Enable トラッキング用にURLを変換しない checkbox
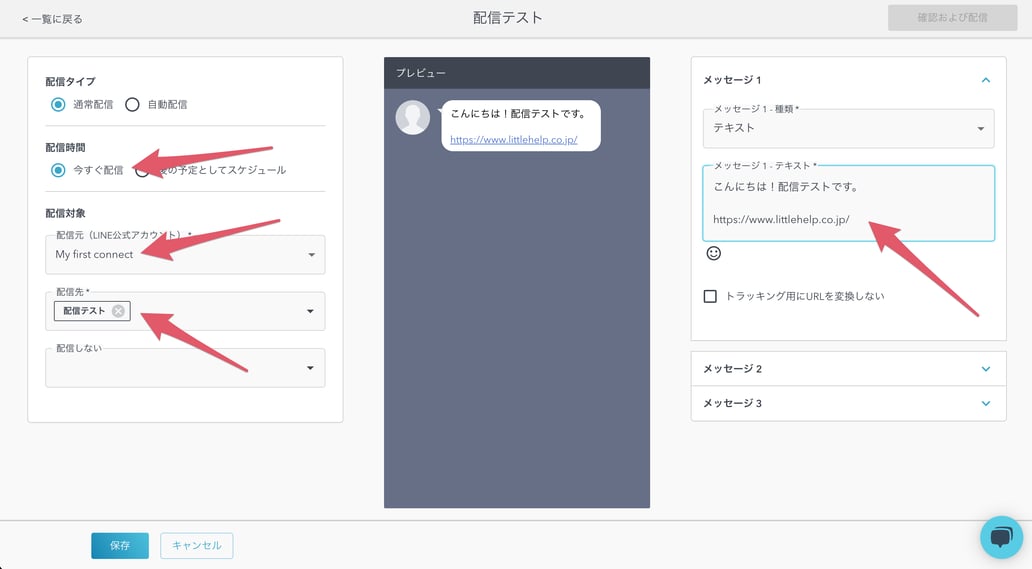Image resolution: width=1032 pixels, height=569 pixels. pos(710,296)
